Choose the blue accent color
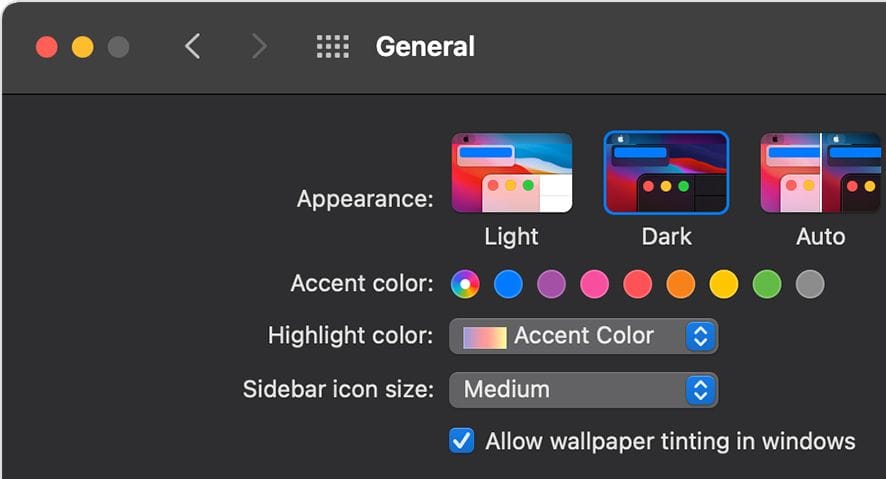Screen dimensions: 886x479 [x=508, y=284]
